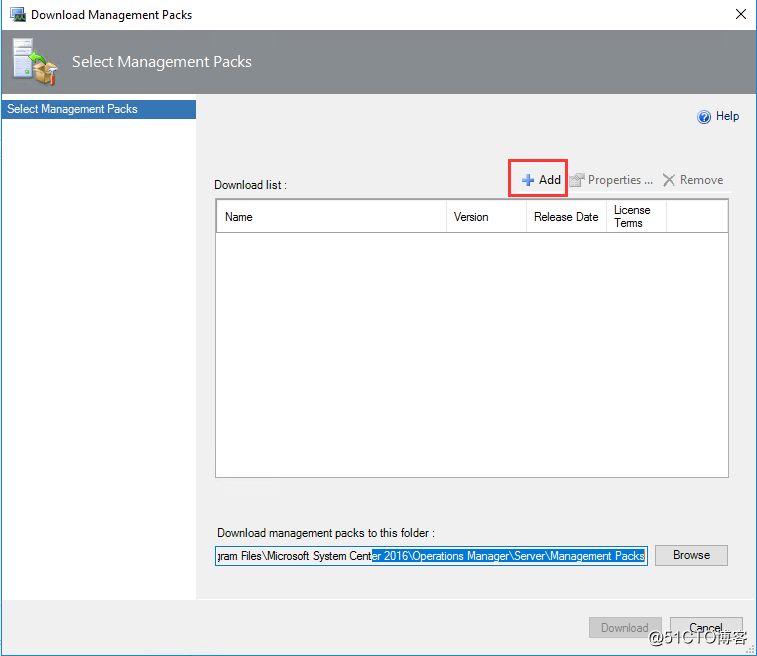Click the Add button in the download list toolbar
Image resolution: width=757 pixels, height=656 pixels.
coord(541,180)
